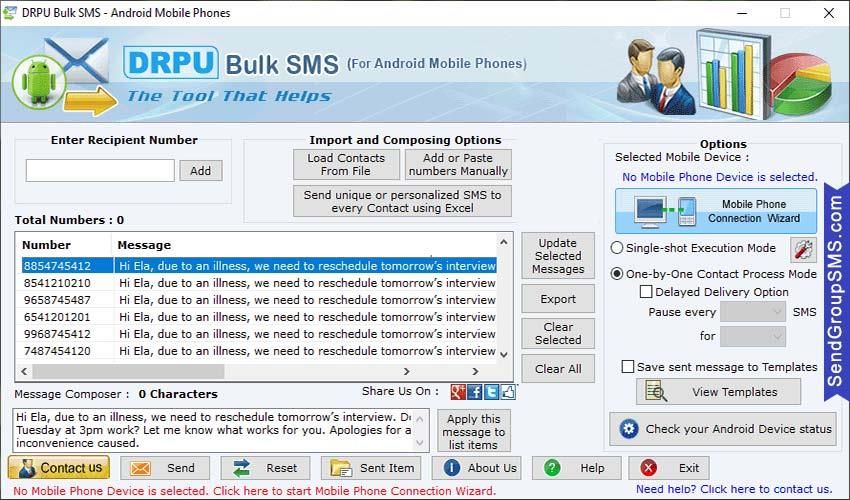Click Load Contacts From File
This screenshot has width=850, height=500.
tap(346, 164)
